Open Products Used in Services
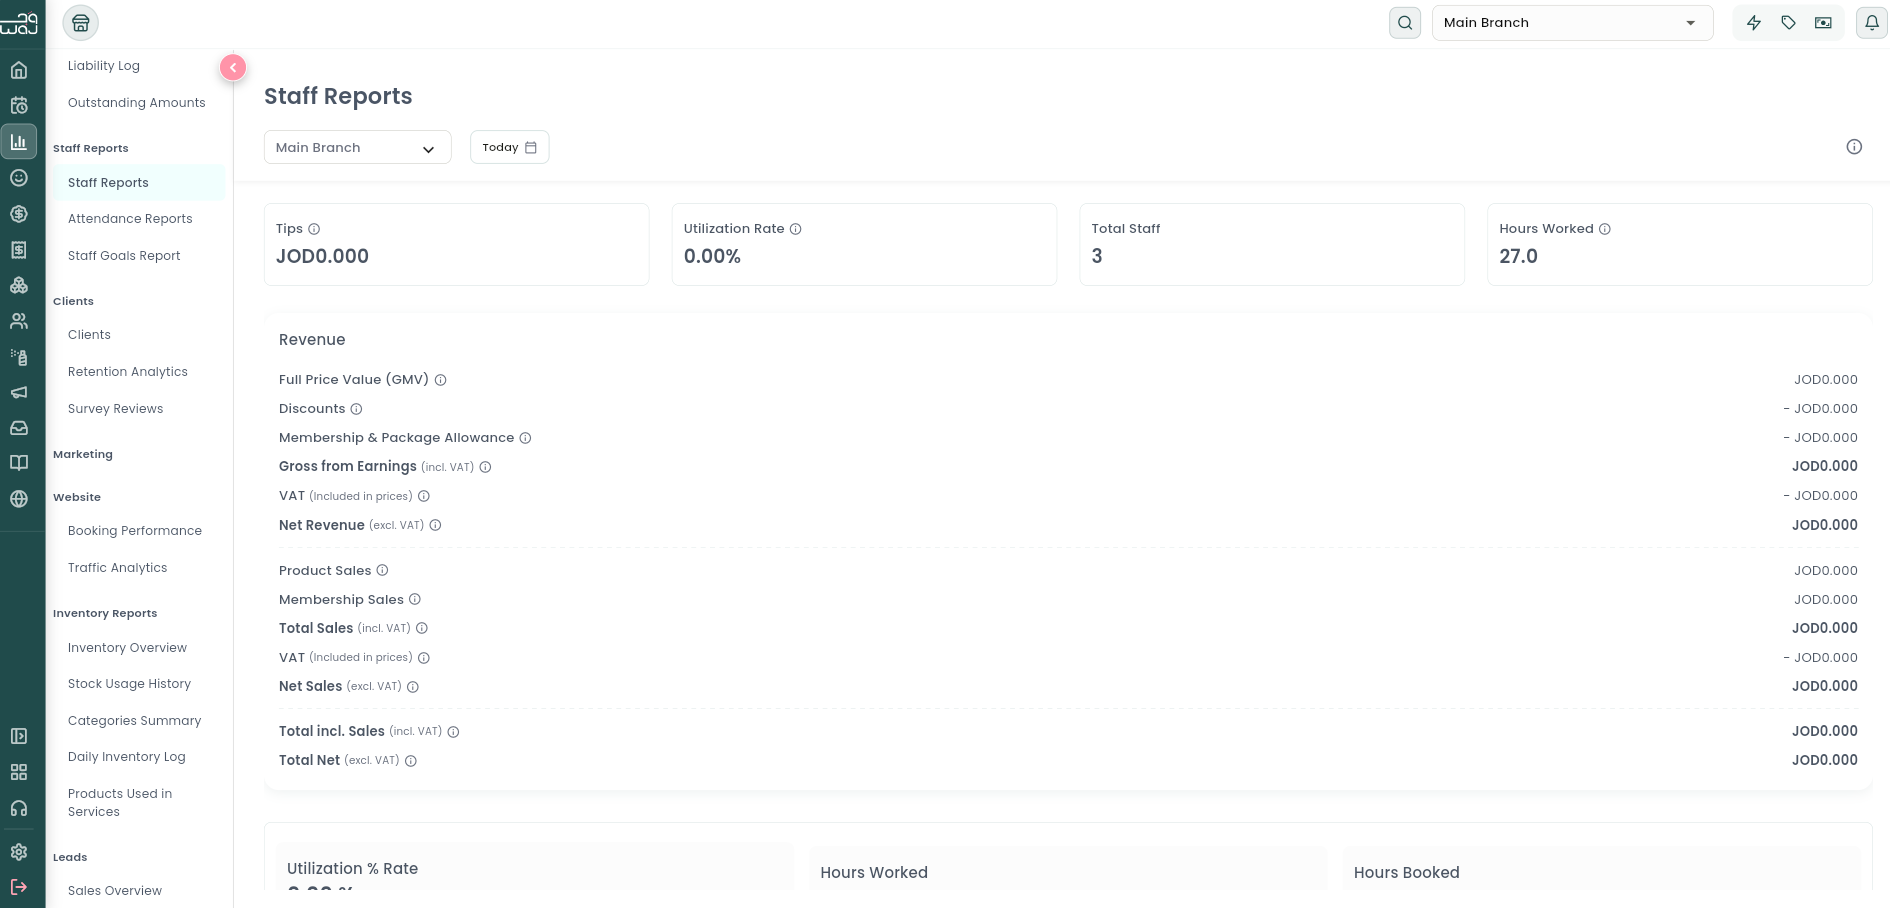Image resolution: width=1890 pixels, height=908 pixels. [120, 803]
